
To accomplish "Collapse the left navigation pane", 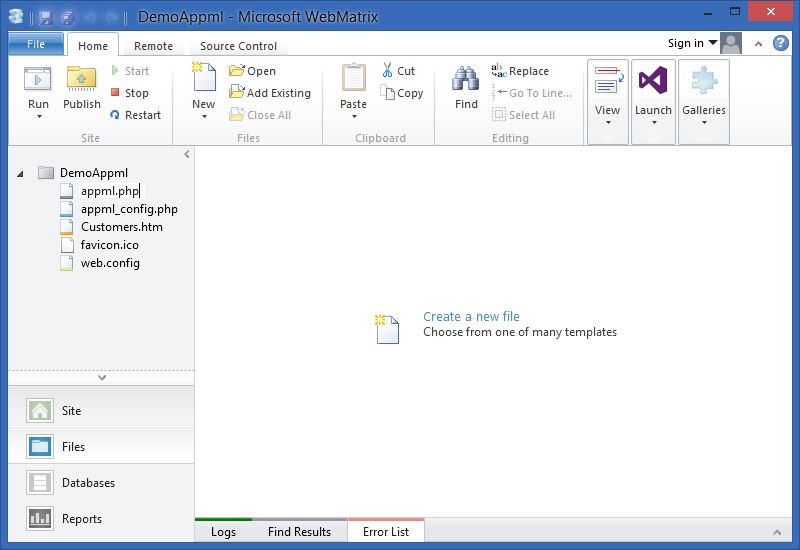I will tap(187, 154).
